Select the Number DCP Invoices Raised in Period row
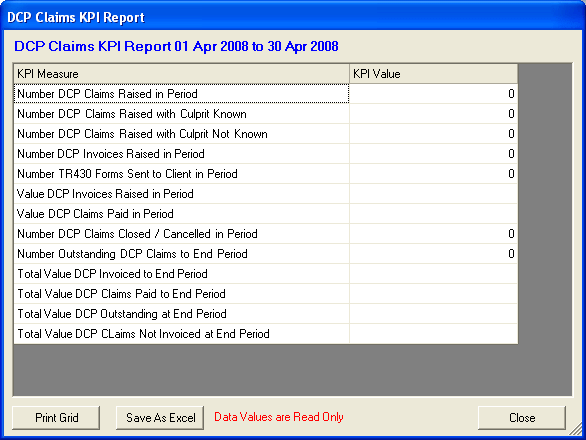Viewport: 586px width, 440px height. [x=266, y=154]
